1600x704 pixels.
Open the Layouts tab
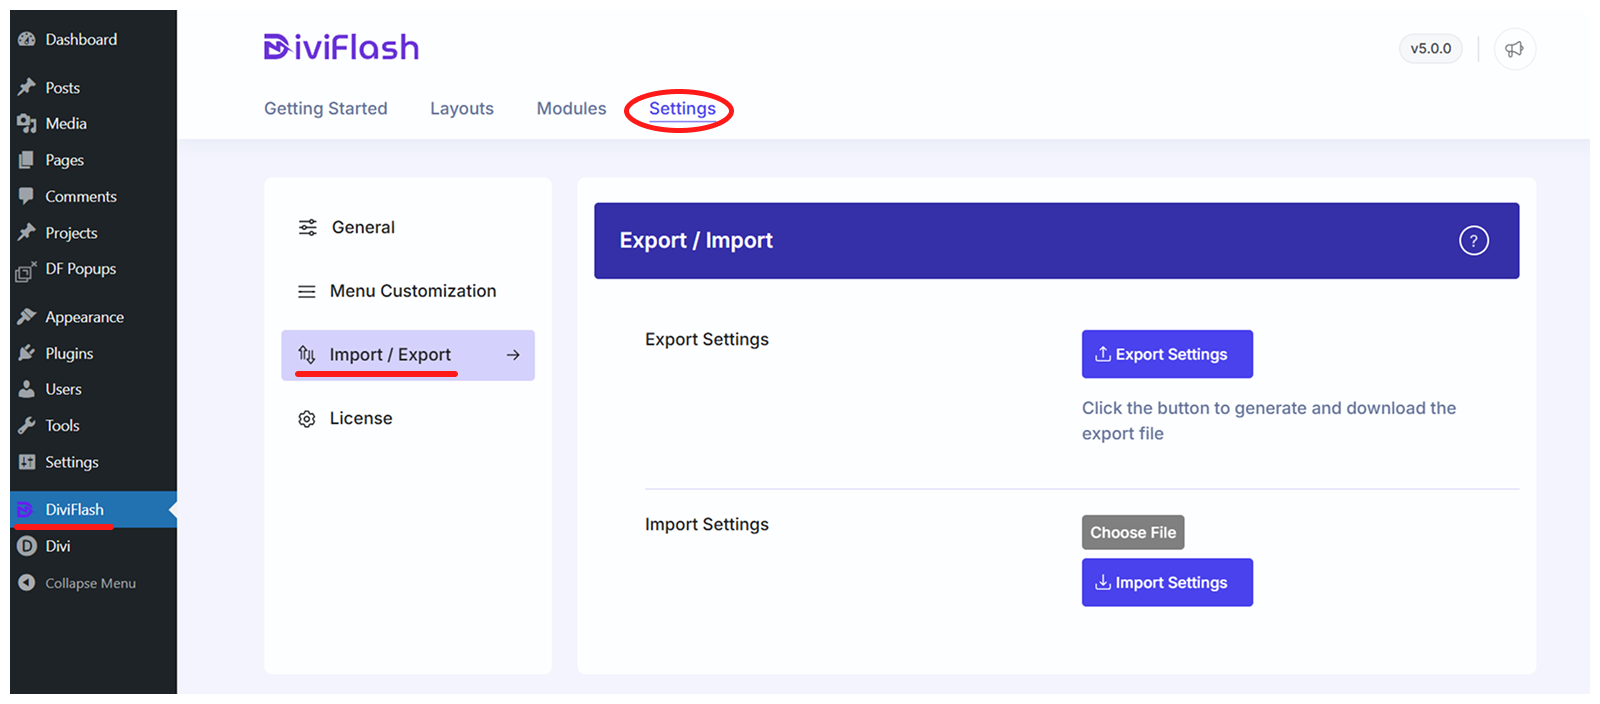[x=461, y=108]
